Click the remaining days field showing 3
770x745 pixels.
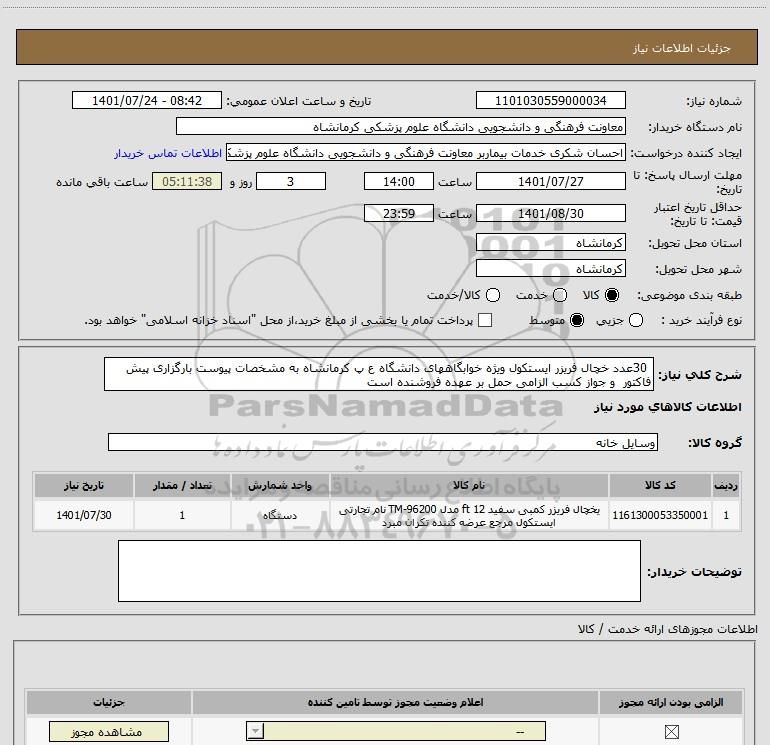[291, 181]
